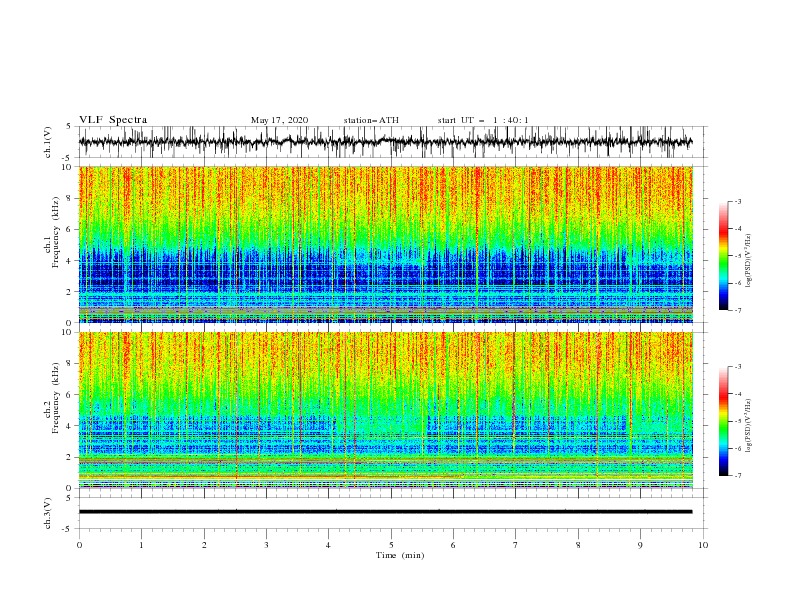Click the "ch.1(V)" axis label
792x612 pixels.
pyautogui.click(x=48, y=142)
